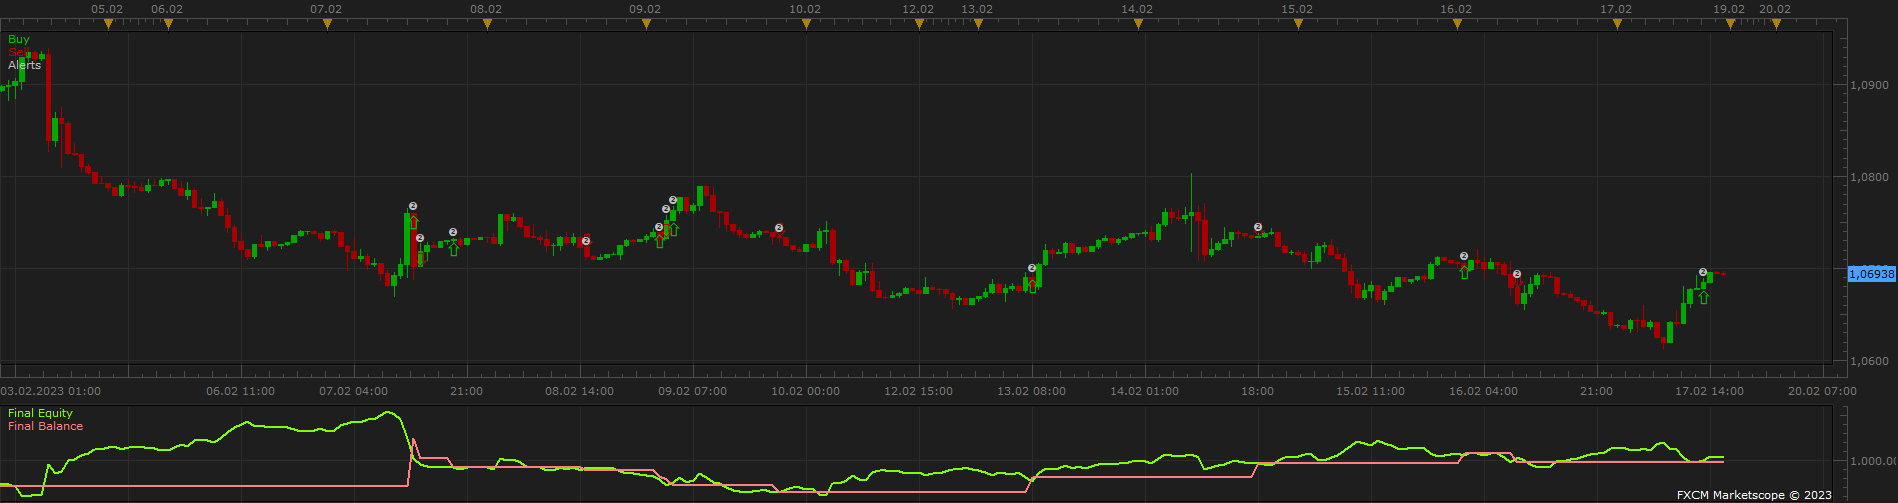Click the 15.02 11:00 time label
The height and width of the screenshot is (503, 1898).
(x=1370, y=391)
